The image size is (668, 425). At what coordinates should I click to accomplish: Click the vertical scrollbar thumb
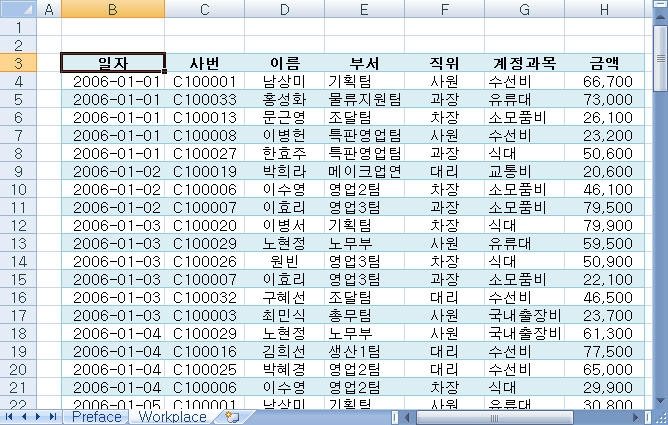click(x=660, y=58)
